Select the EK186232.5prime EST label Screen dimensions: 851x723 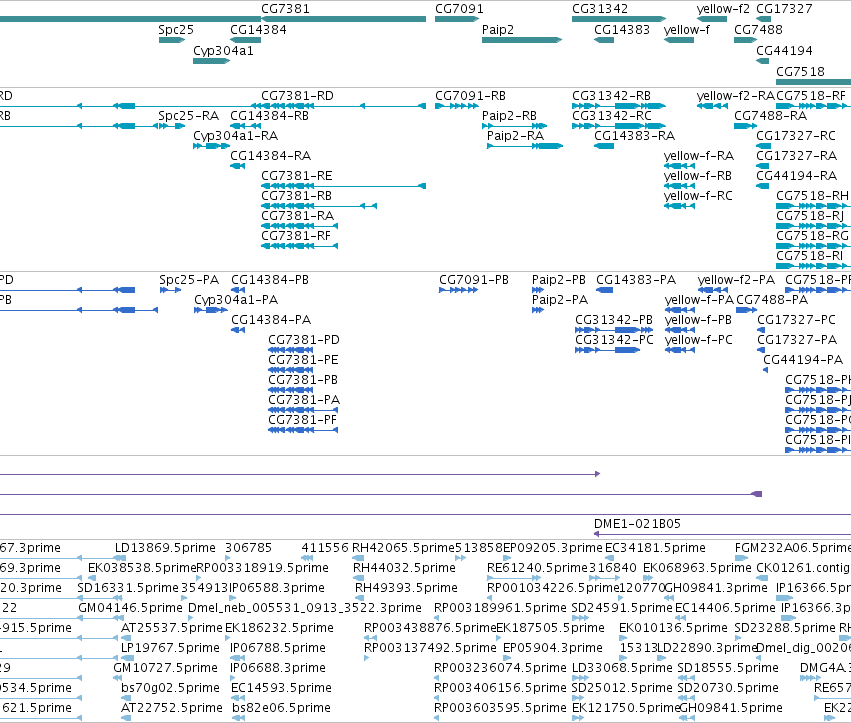click(x=279, y=627)
